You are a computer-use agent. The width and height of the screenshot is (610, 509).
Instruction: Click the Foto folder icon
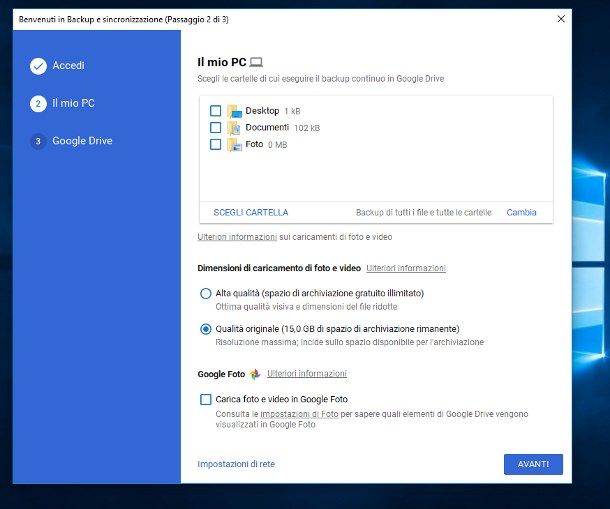tap(234, 145)
